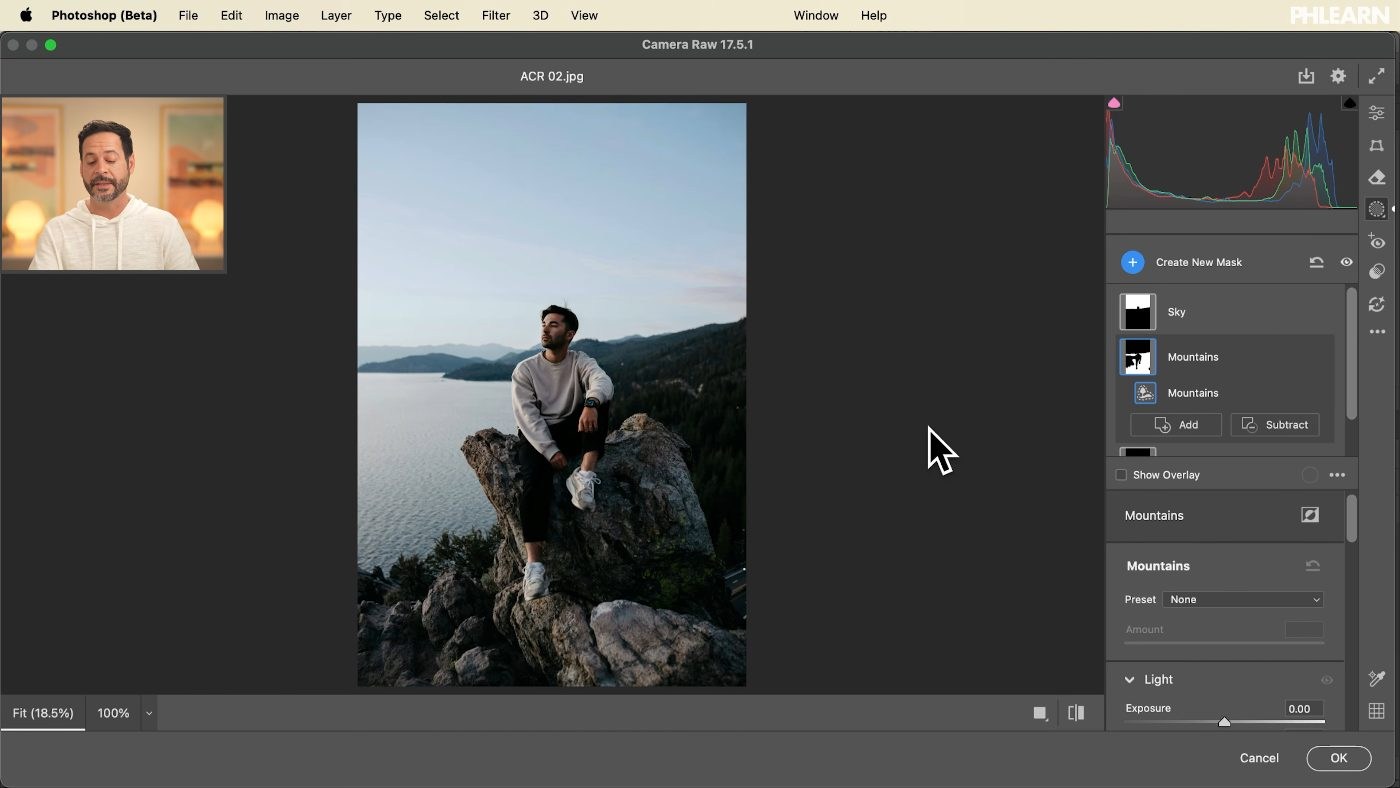Screen dimensions: 1400x788
Task: Click the Exposure slider handle
Action: click(1224, 721)
